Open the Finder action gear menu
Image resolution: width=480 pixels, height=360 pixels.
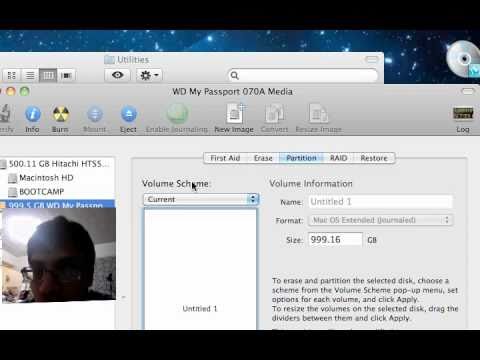click(149, 75)
